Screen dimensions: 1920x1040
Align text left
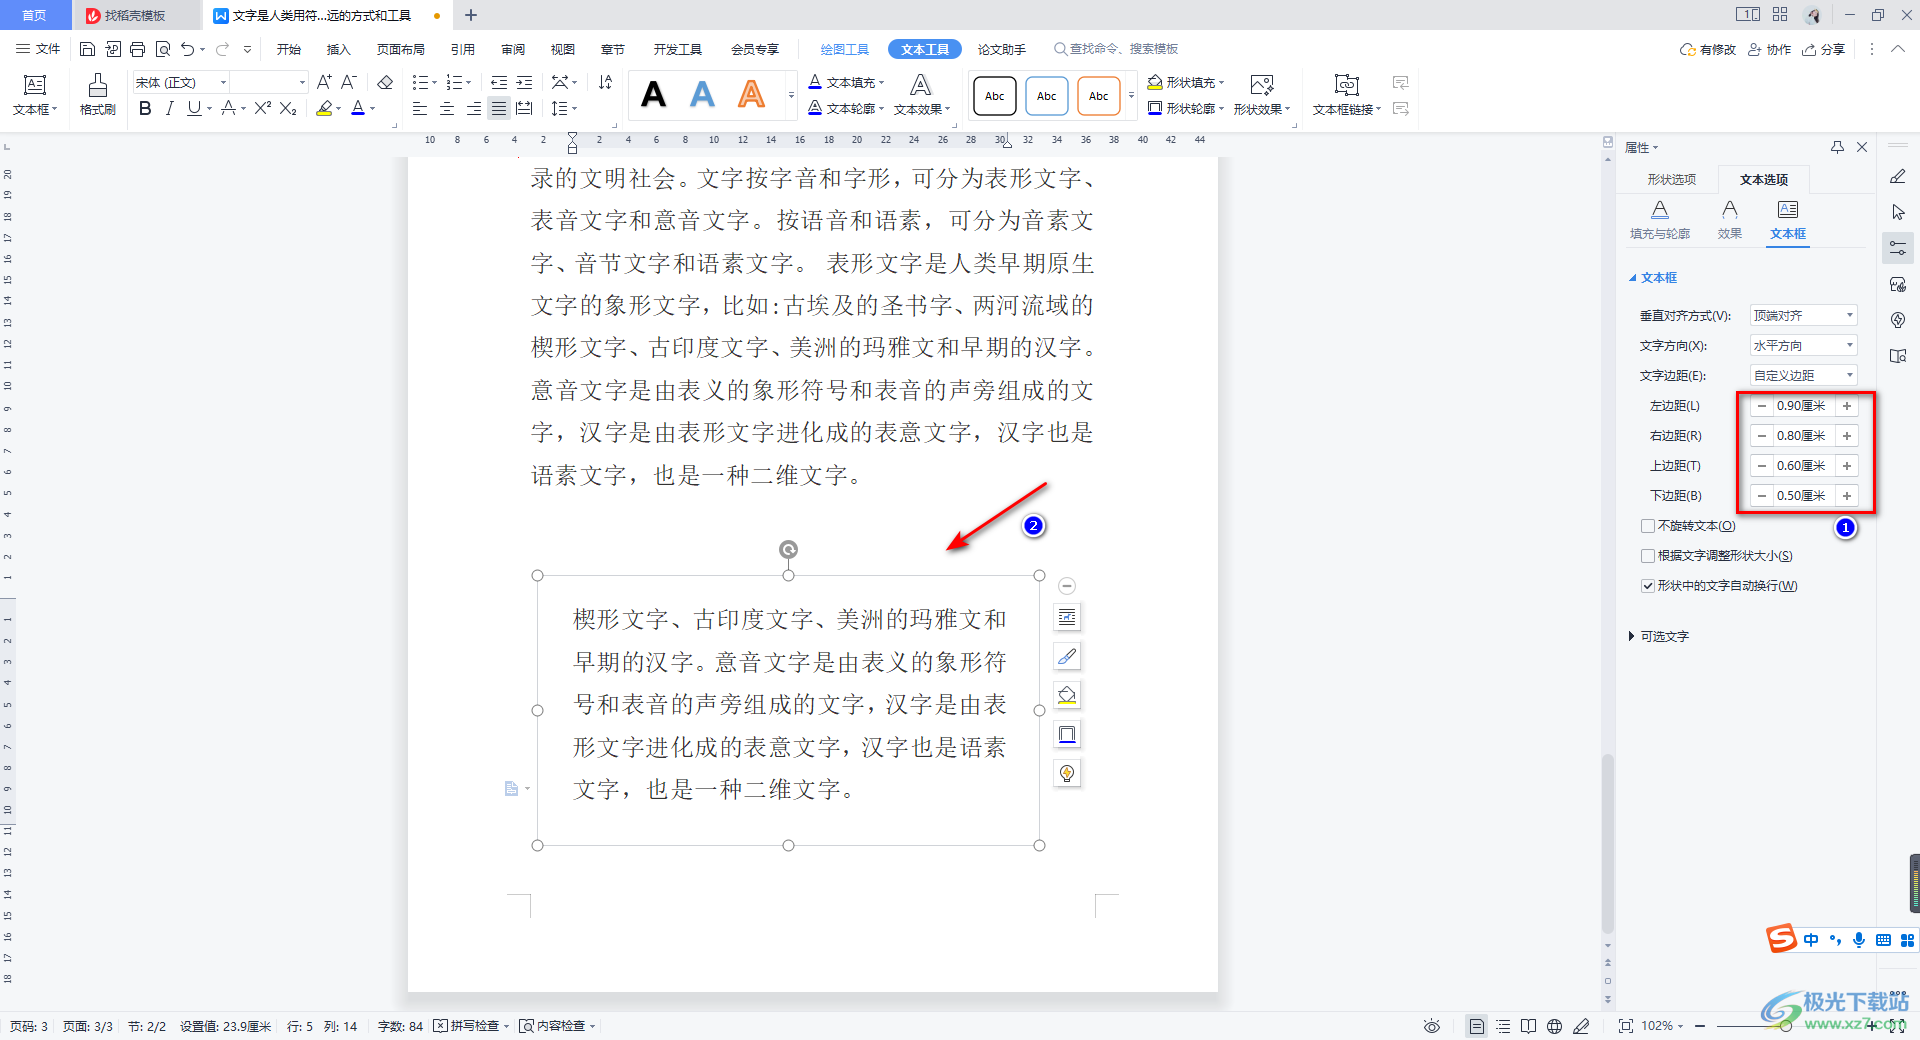click(x=420, y=108)
